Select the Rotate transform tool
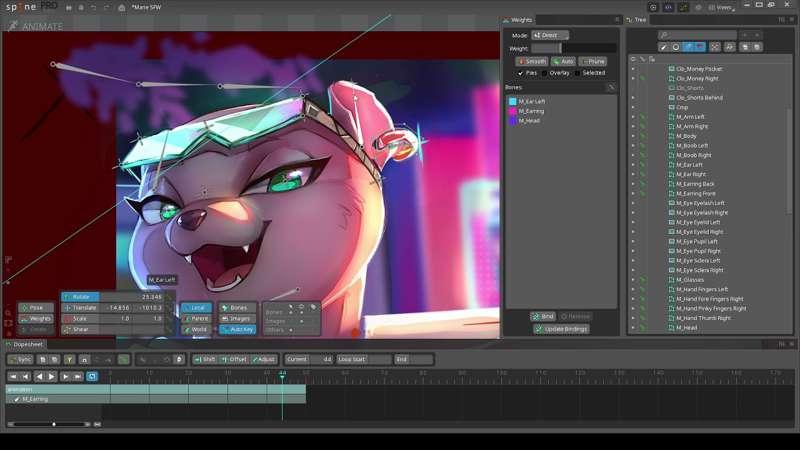 pyautogui.click(x=80, y=296)
